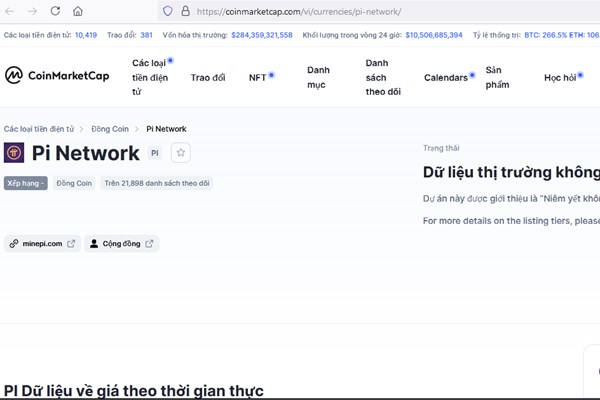This screenshot has height=400, width=600.
Task: Expand the Sản phẩm nav menu
Action: 497,77
